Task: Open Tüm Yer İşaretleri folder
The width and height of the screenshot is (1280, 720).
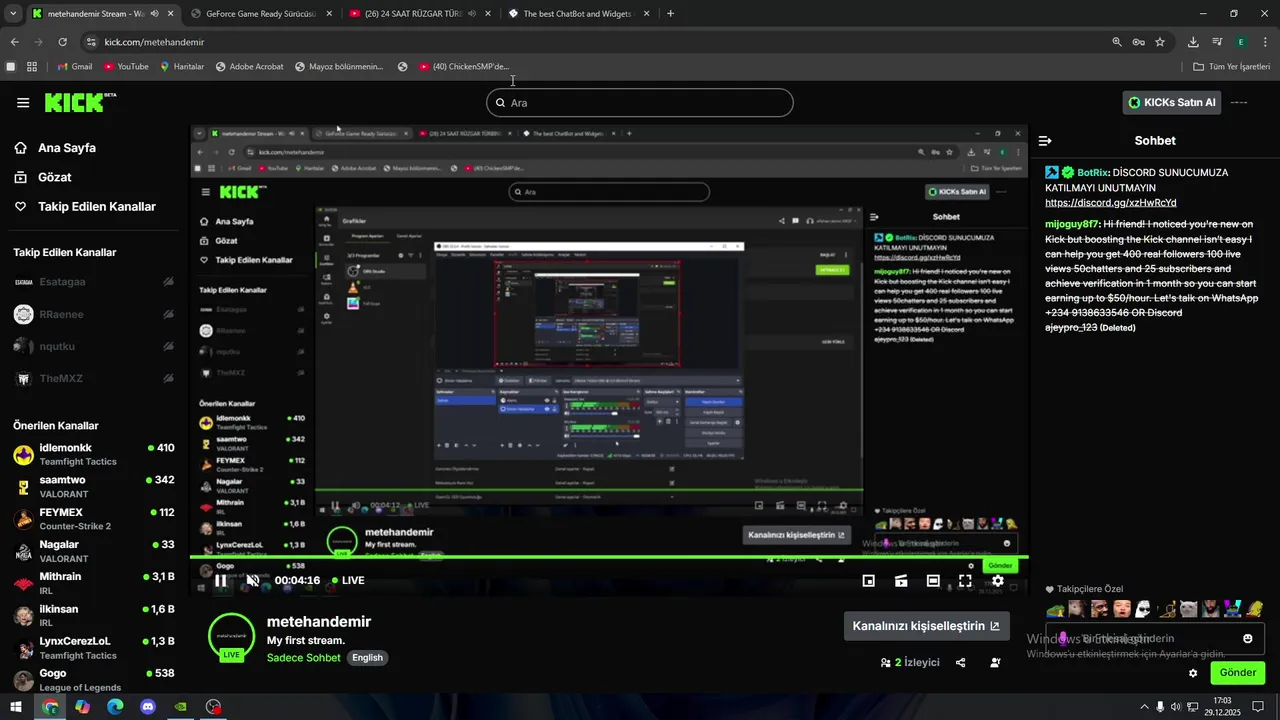Action: (1232, 67)
